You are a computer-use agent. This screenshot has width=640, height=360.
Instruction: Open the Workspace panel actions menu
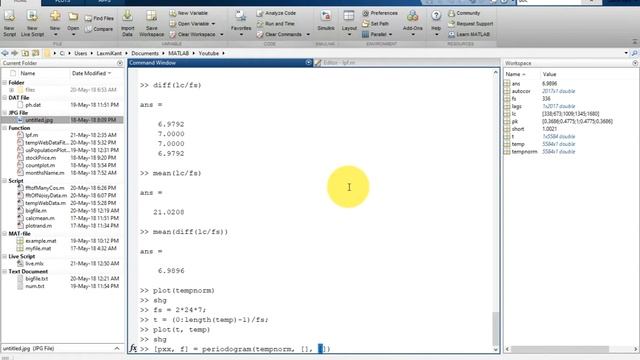(x=635, y=63)
